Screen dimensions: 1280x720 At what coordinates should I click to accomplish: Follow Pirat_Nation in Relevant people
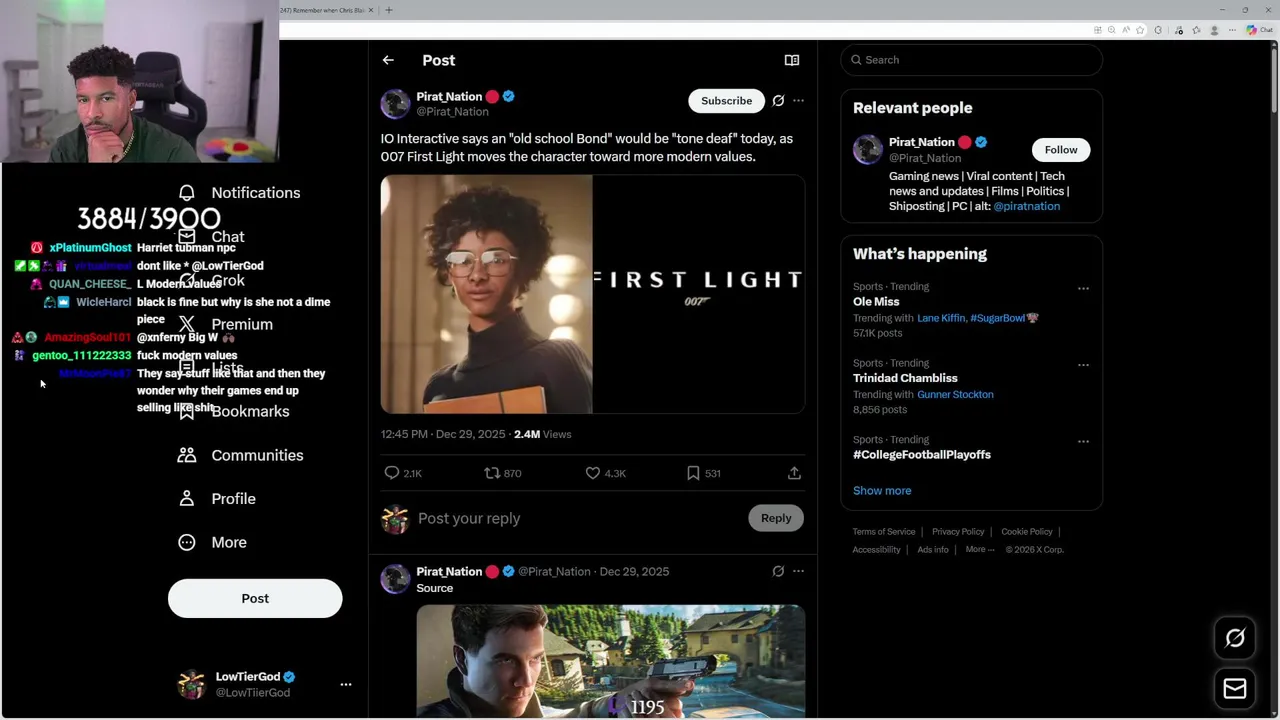(x=1061, y=150)
